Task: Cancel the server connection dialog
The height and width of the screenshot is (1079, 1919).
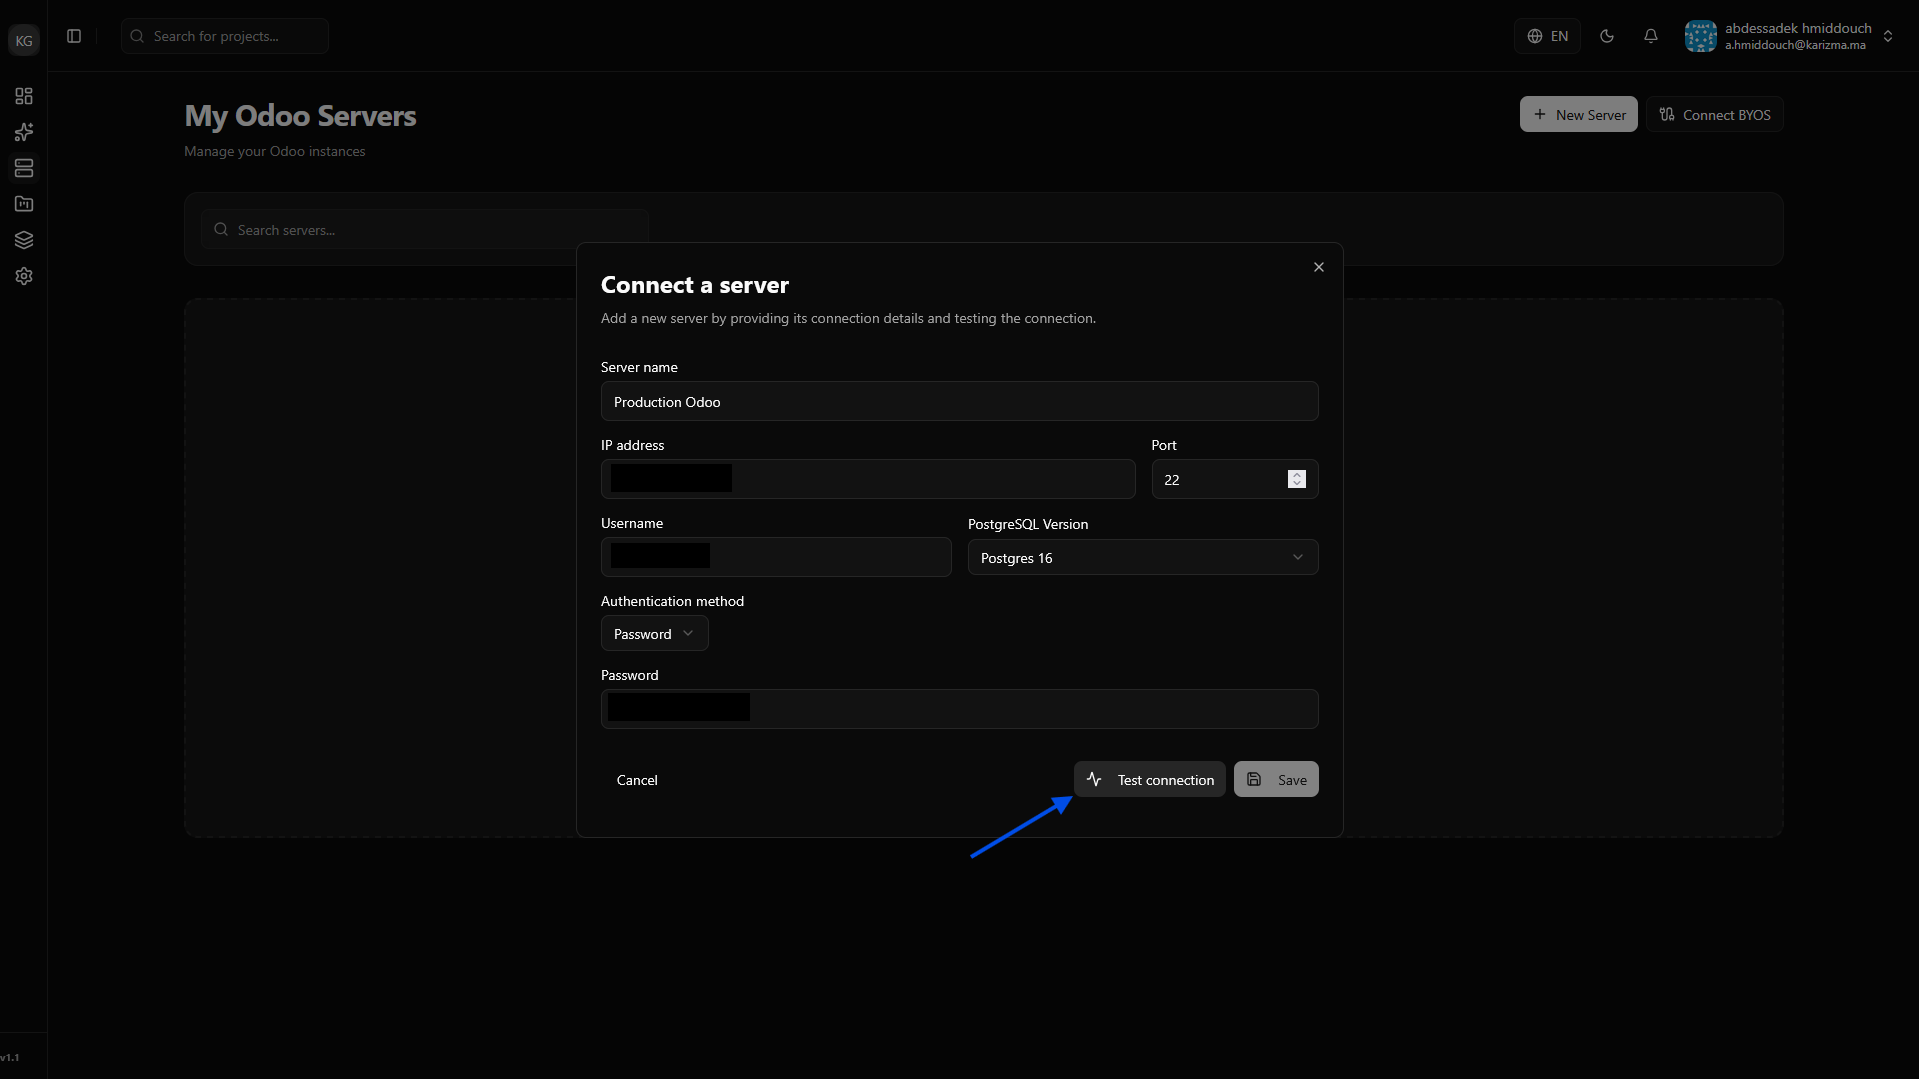Action: [637, 779]
